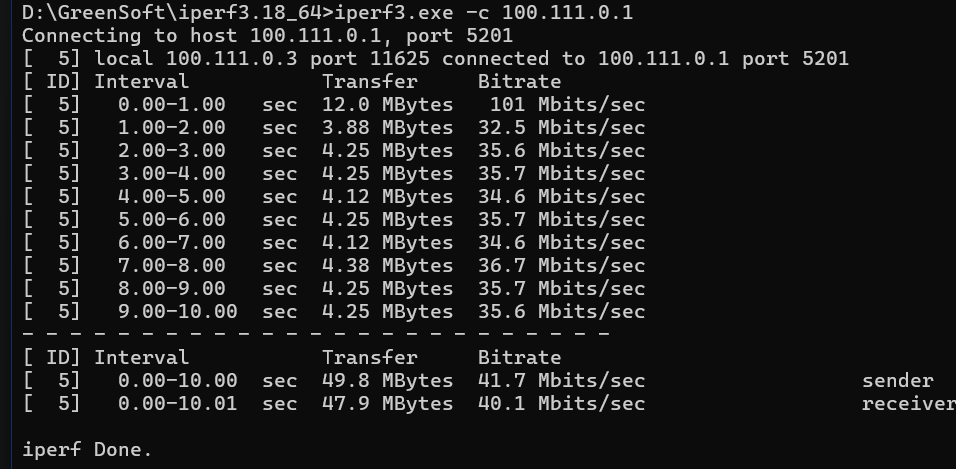Click the "iperf Done." message
956x469 pixels.
[x=87, y=449]
